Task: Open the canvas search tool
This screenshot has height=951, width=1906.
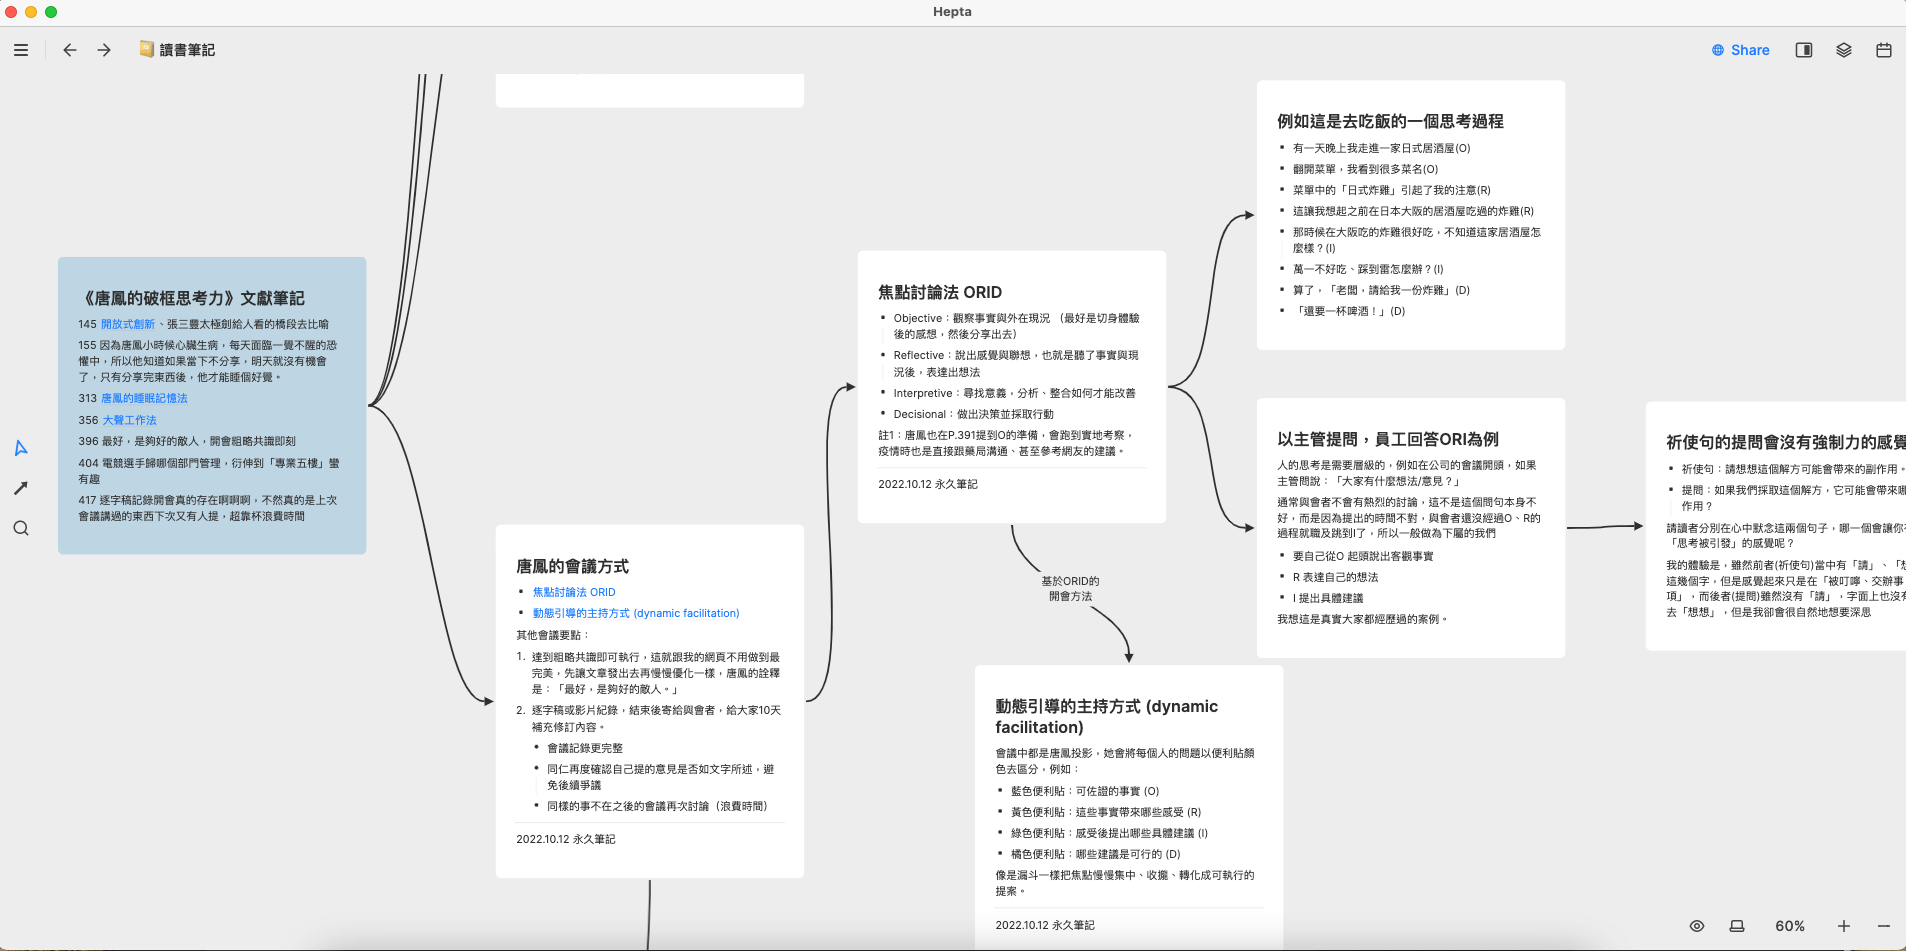Action: 21,527
